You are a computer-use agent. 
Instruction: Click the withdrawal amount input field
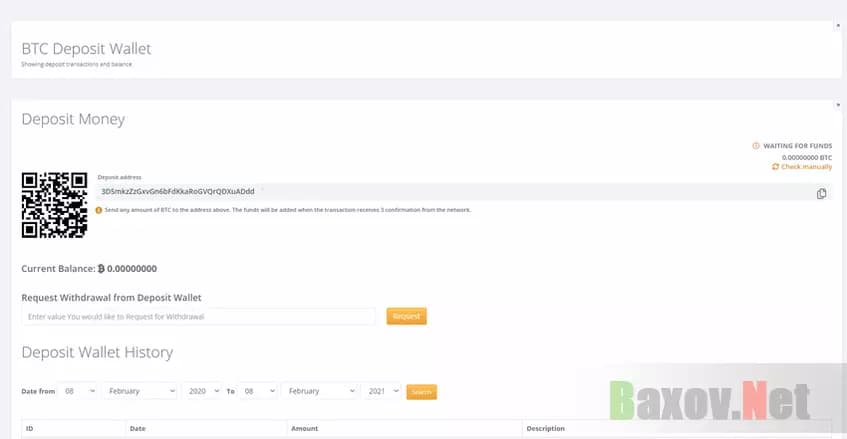[198, 316]
